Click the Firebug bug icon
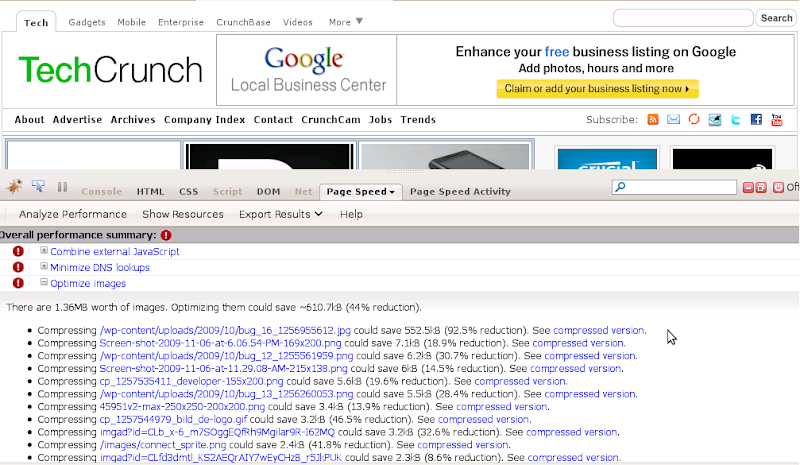800x465 pixels. [14, 186]
